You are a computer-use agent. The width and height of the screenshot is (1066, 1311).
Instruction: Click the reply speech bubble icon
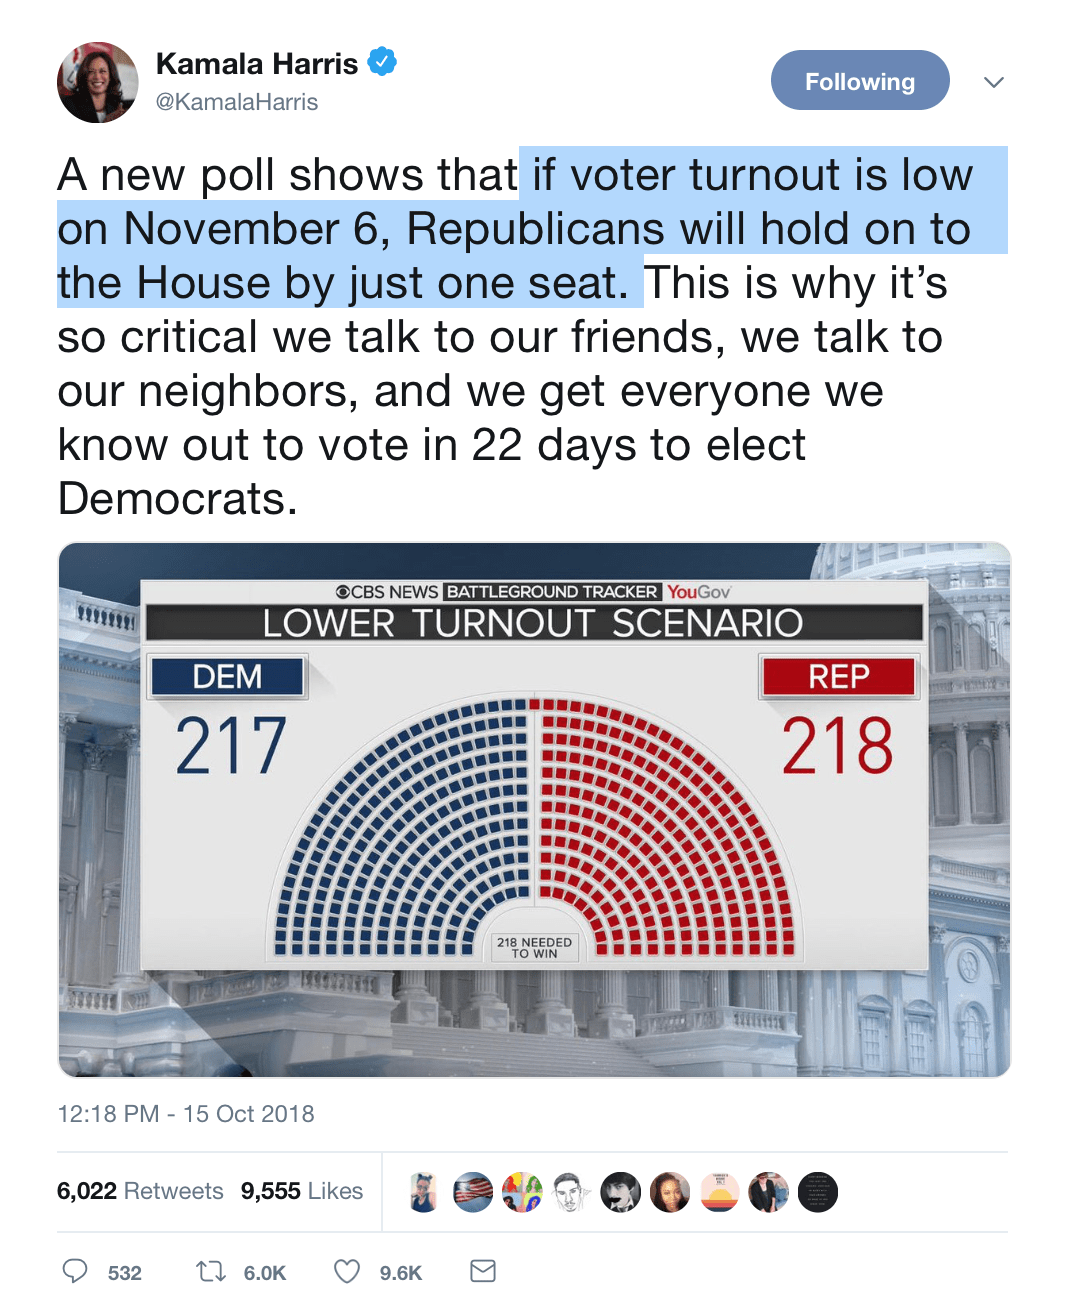[x=75, y=1271]
